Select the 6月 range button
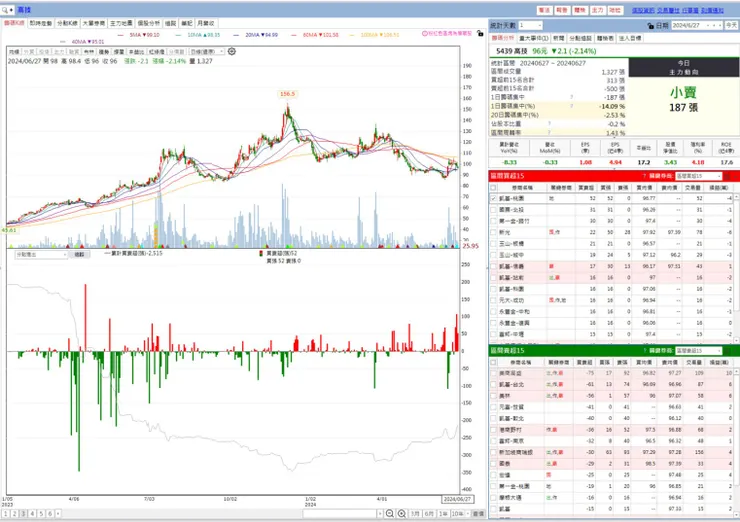This screenshot has width=740, height=522. point(429,514)
